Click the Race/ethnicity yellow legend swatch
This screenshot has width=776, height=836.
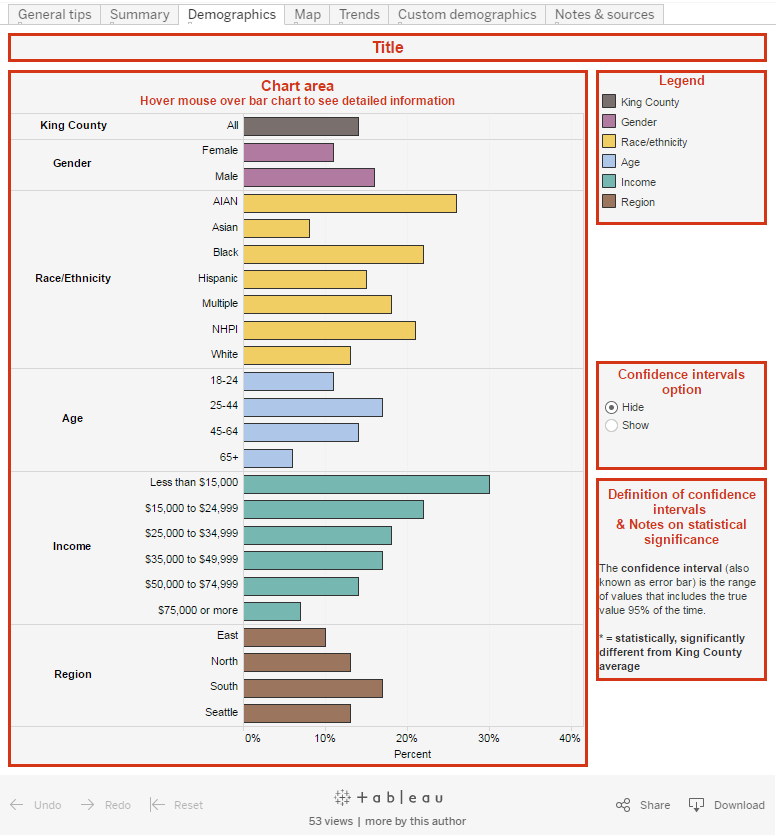pos(609,142)
